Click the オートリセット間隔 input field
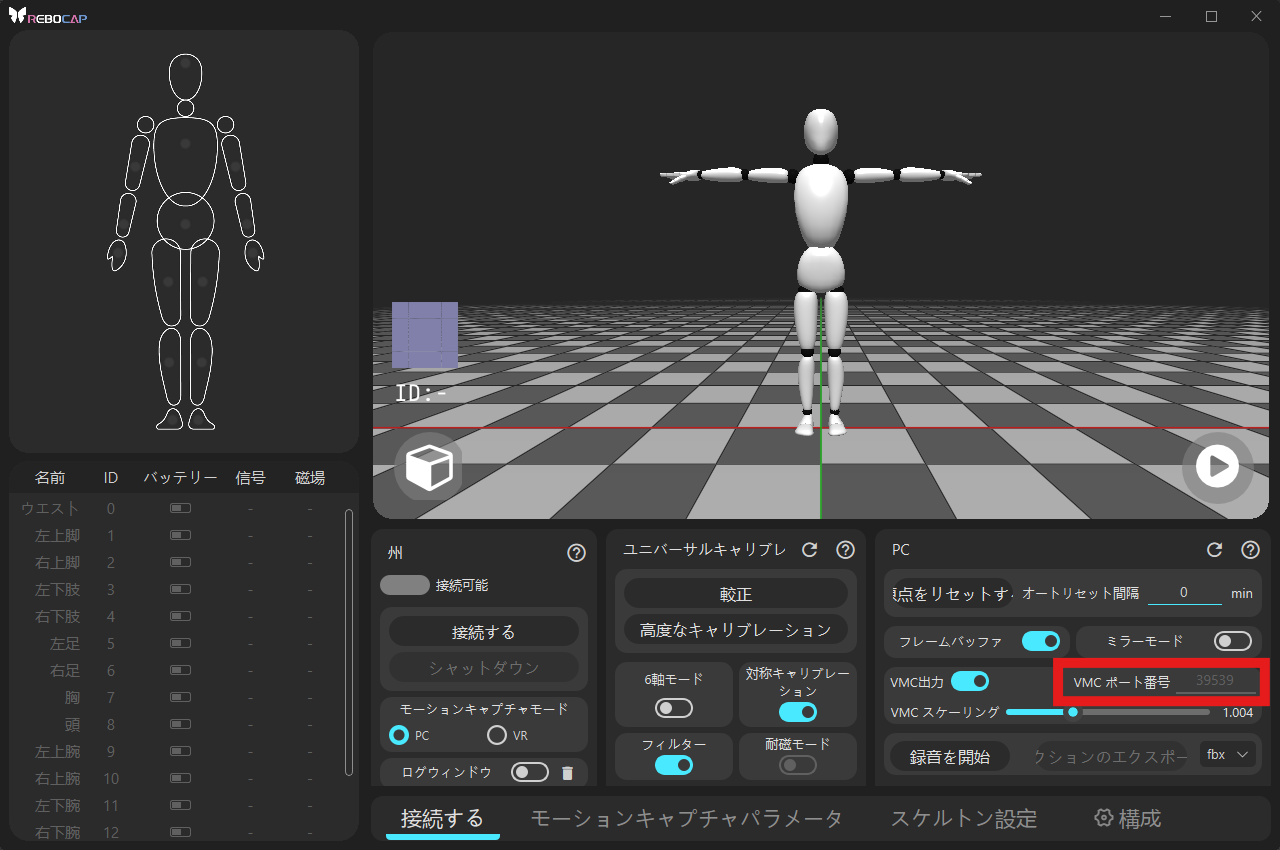 pyautogui.click(x=1184, y=592)
